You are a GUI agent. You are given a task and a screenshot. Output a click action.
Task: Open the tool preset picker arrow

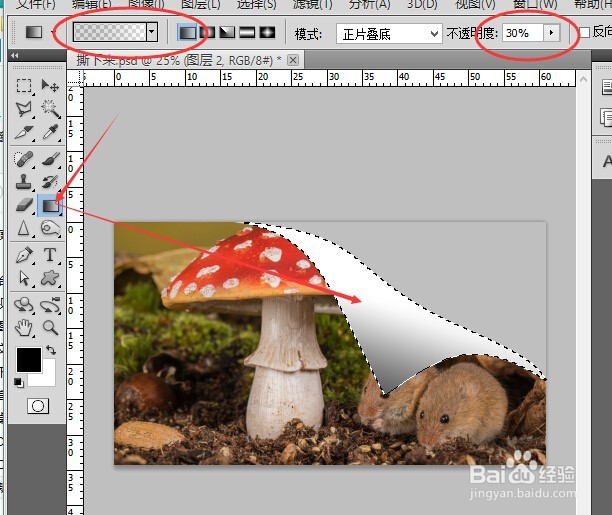[x=53, y=33]
